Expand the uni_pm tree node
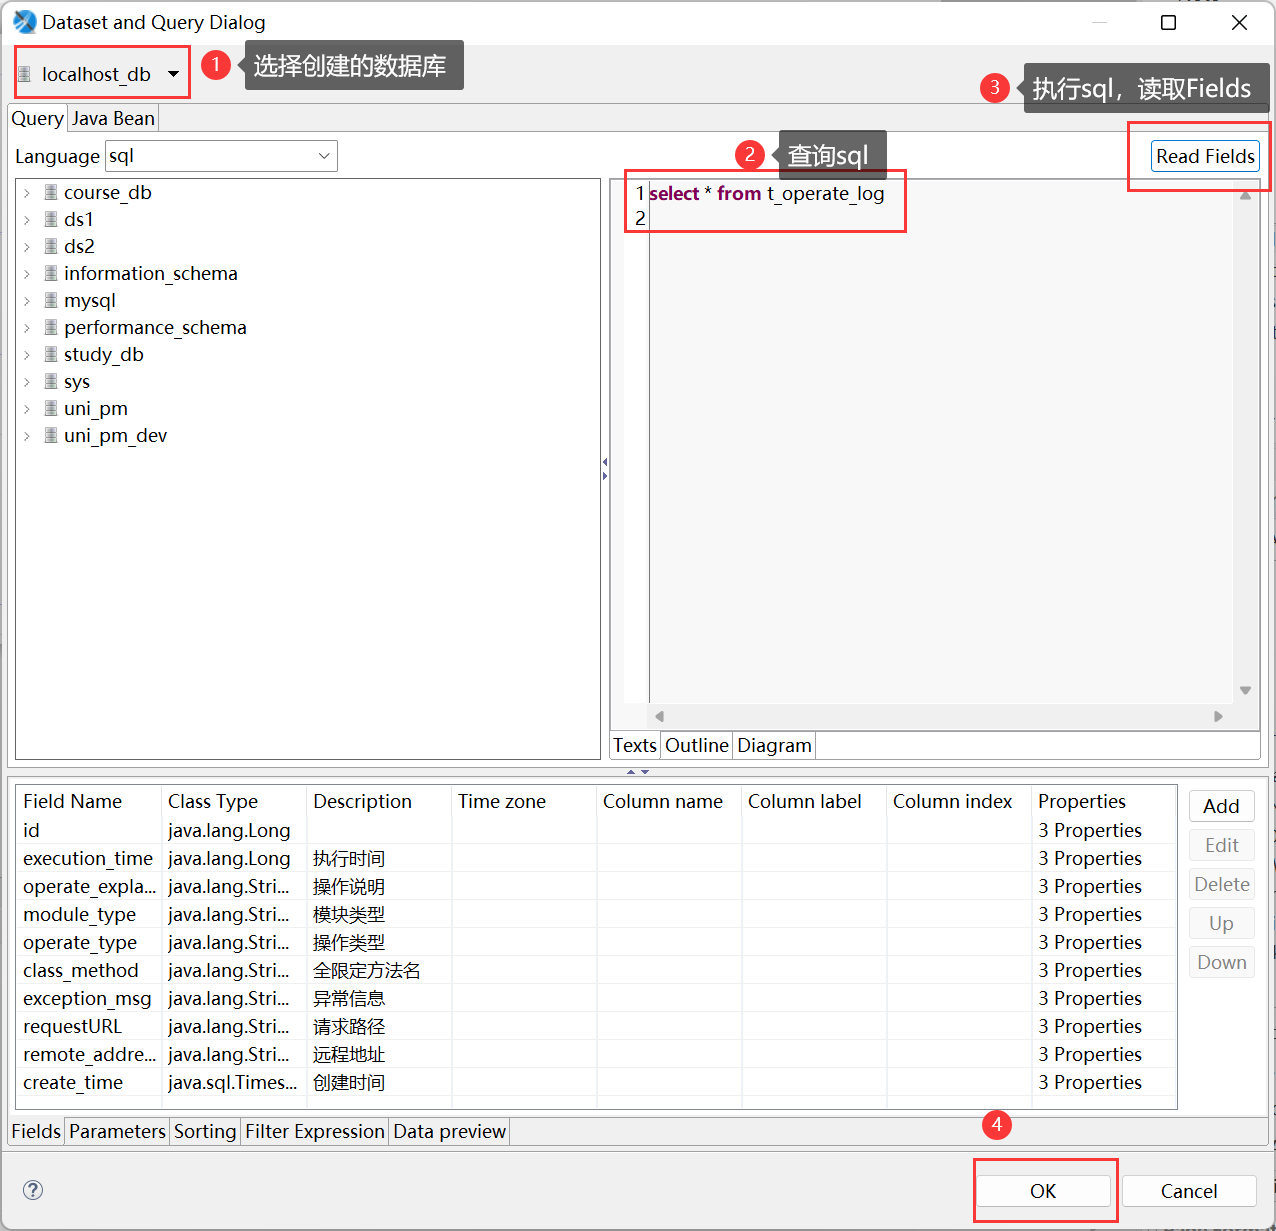The image size is (1276, 1231). click(27, 409)
